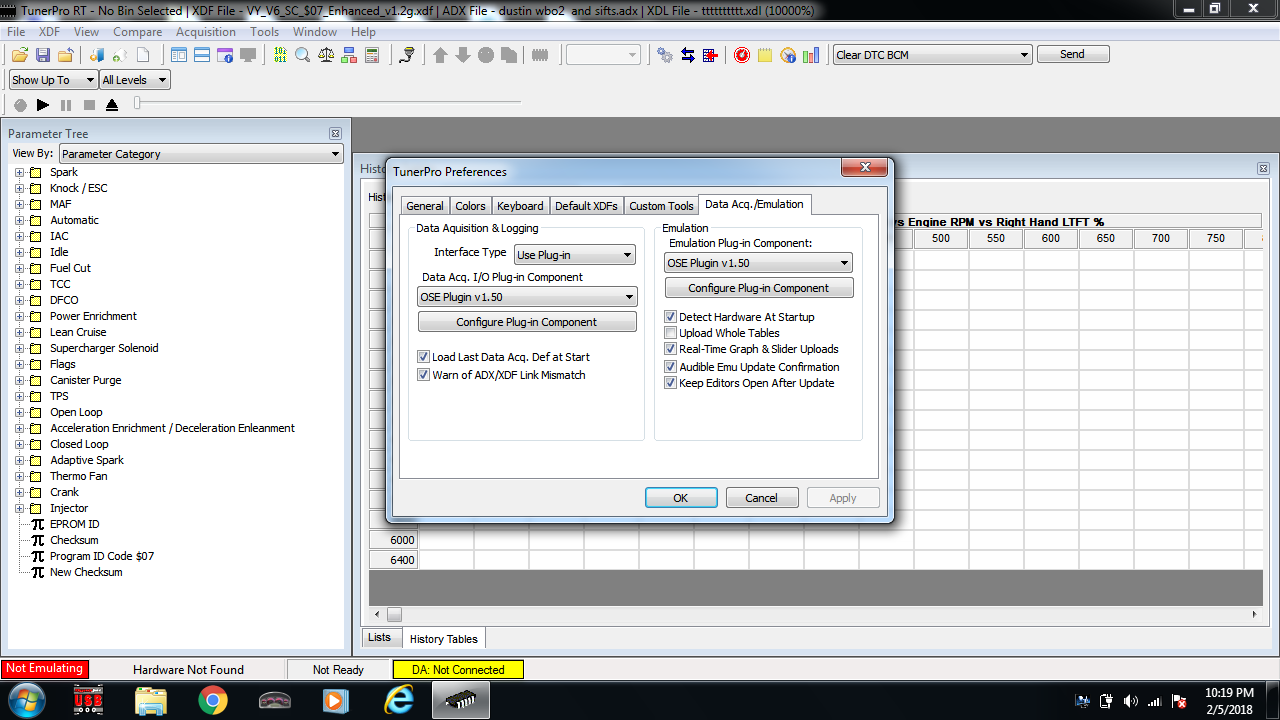The image size is (1280, 720).
Task: Click the log playback position slider
Action: click(x=138, y=103)
